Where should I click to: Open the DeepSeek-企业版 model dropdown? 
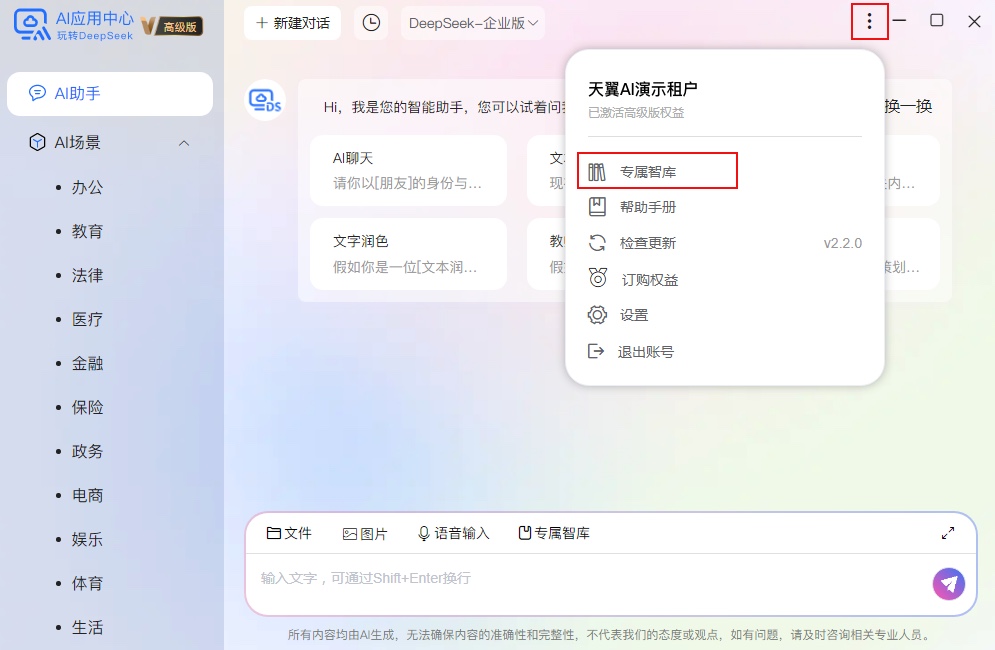click(x=473, y=23)
